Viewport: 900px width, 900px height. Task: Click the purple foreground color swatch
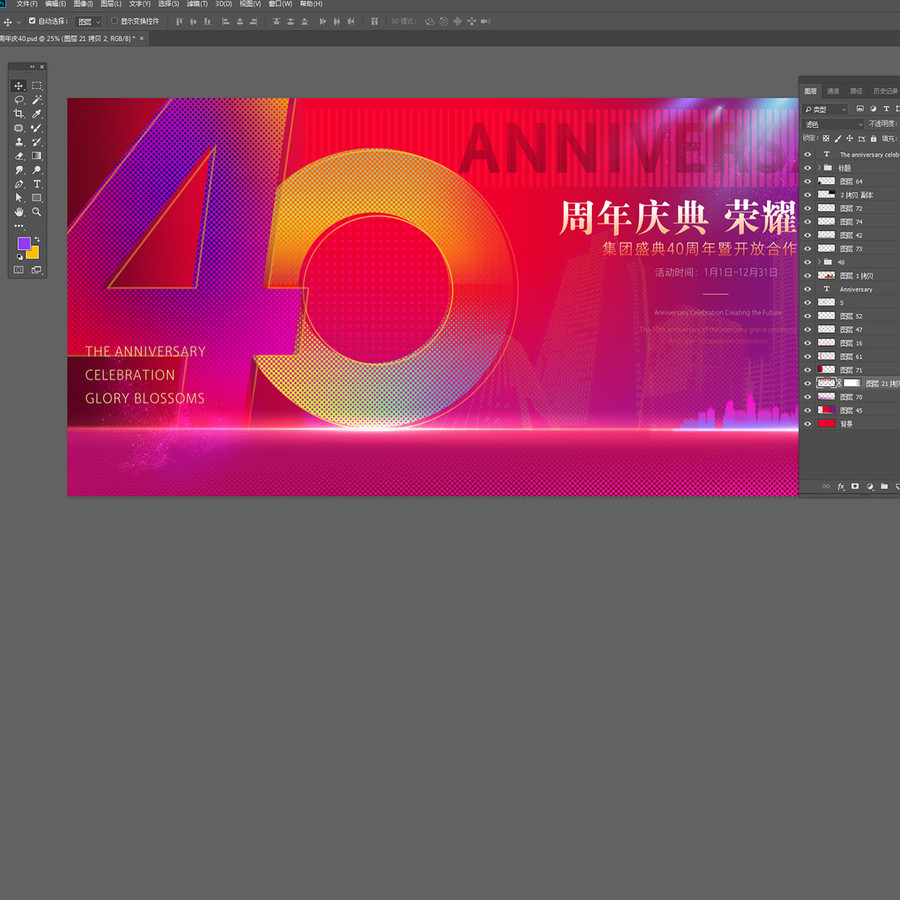tap(24, 243)
